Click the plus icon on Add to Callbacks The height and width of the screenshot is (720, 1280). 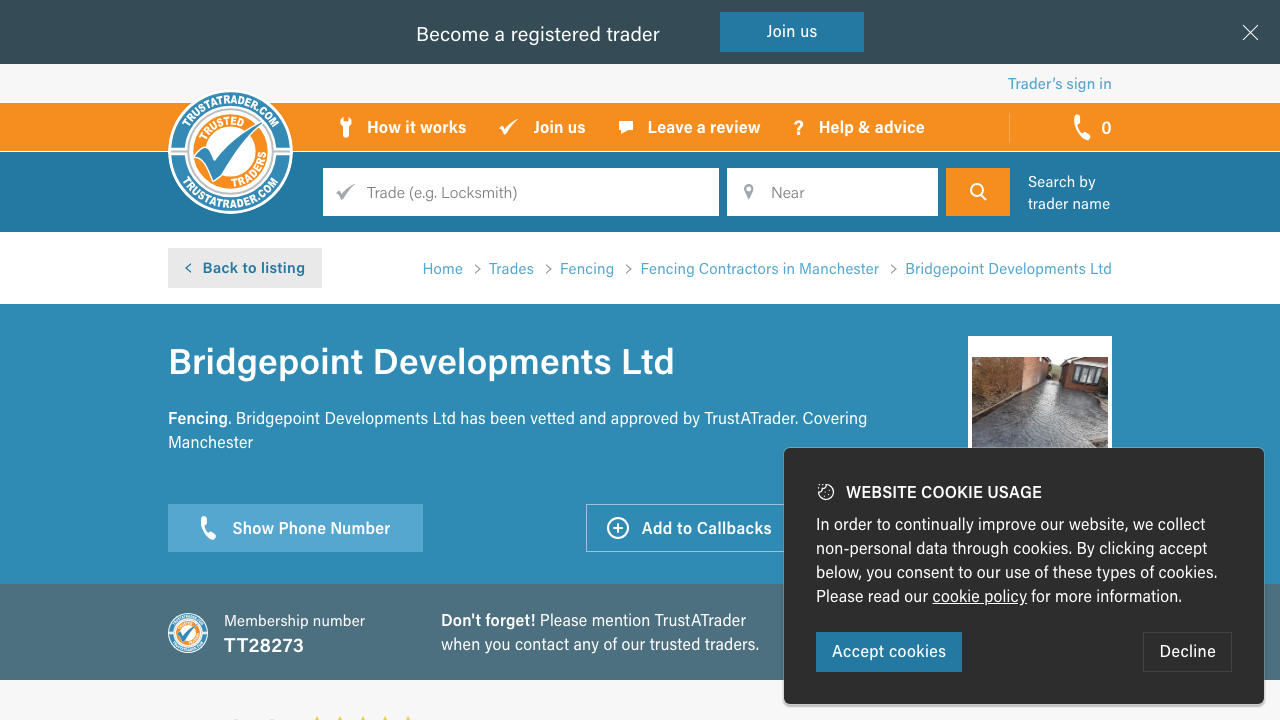click(x=618, y=528)
